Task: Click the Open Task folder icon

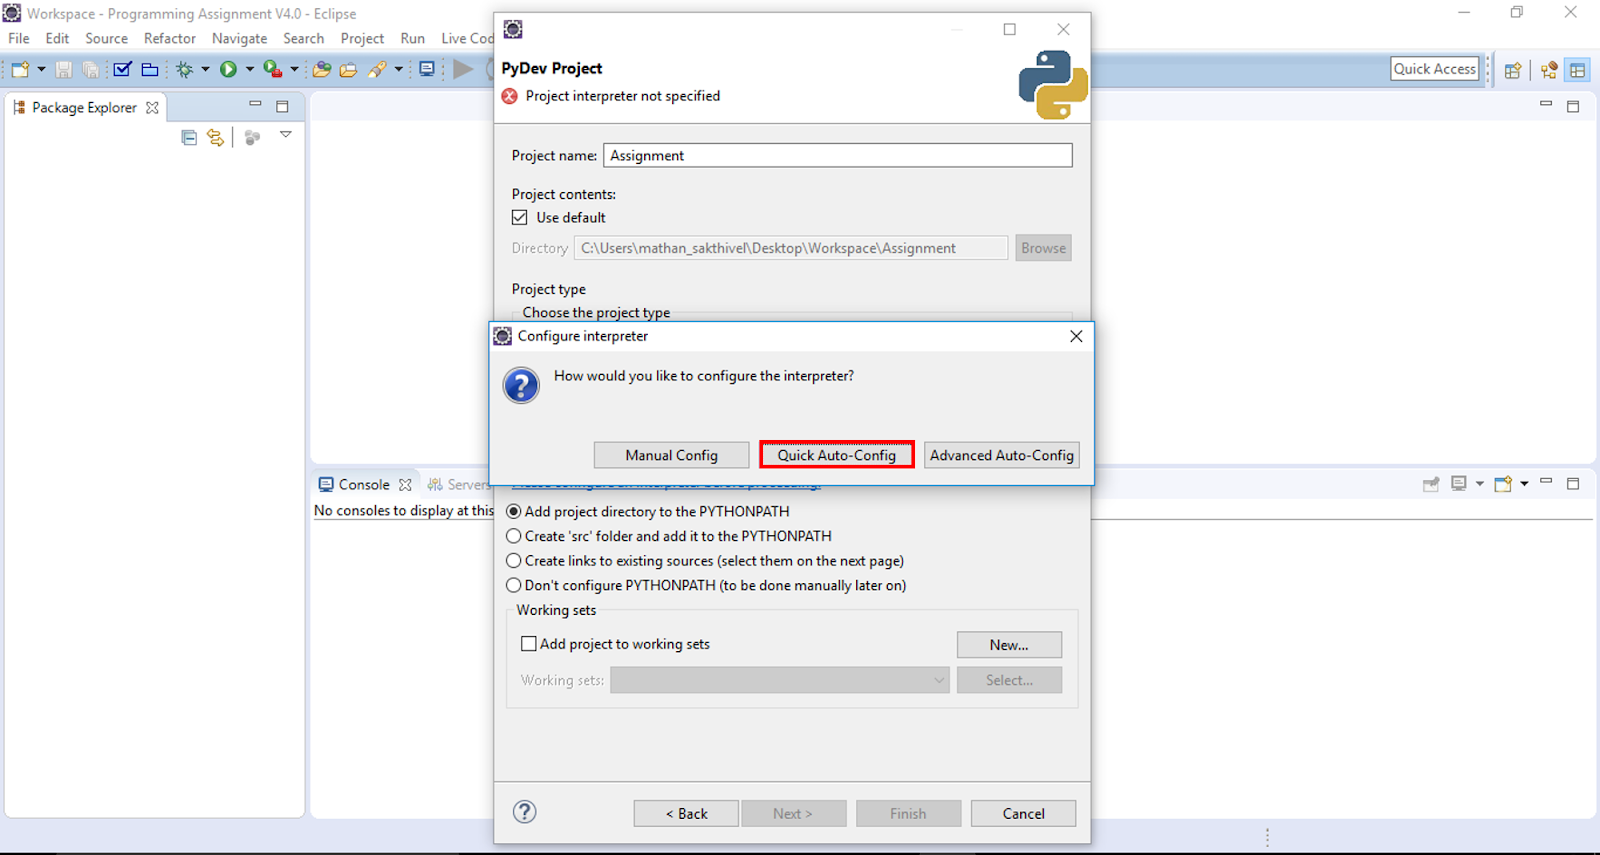Action: (348, 69)
